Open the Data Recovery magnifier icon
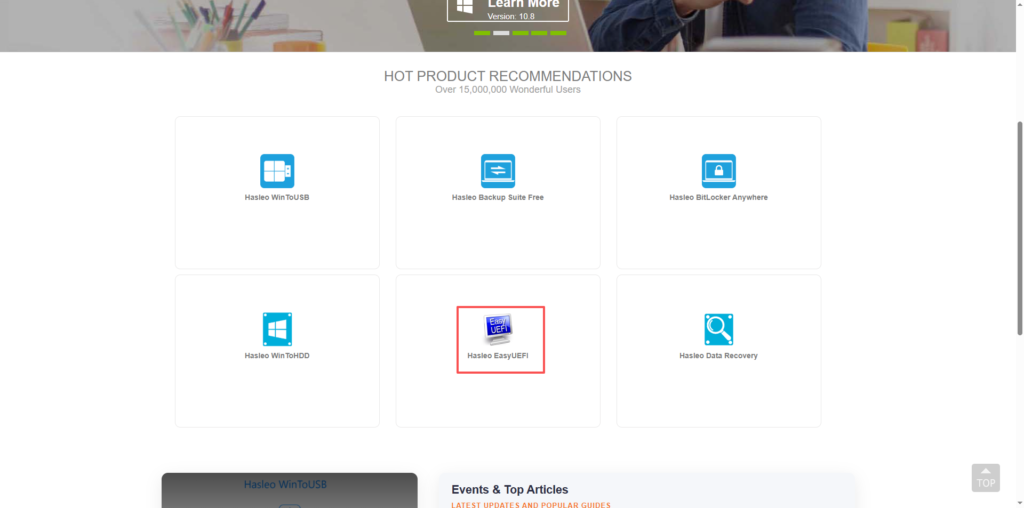Viewport: 1024px width, 508px height. (x=718, y=329)
